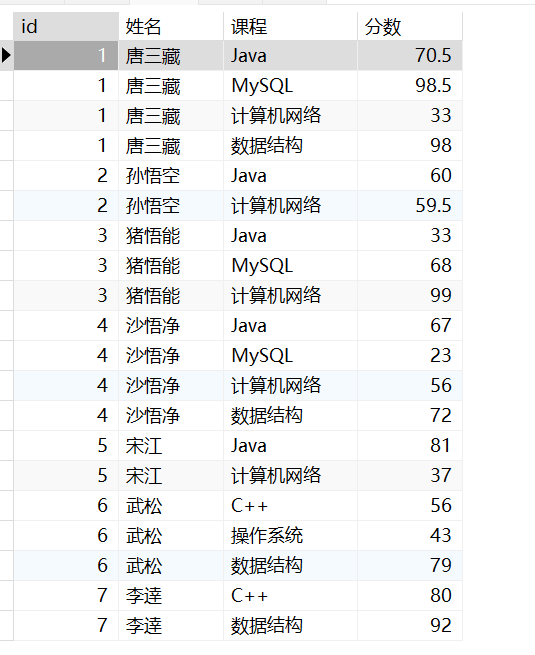Click MySQL course cell in 猪悟能's row
The height and width of the screenshot is (655, 535).
[x=291, y=266]
